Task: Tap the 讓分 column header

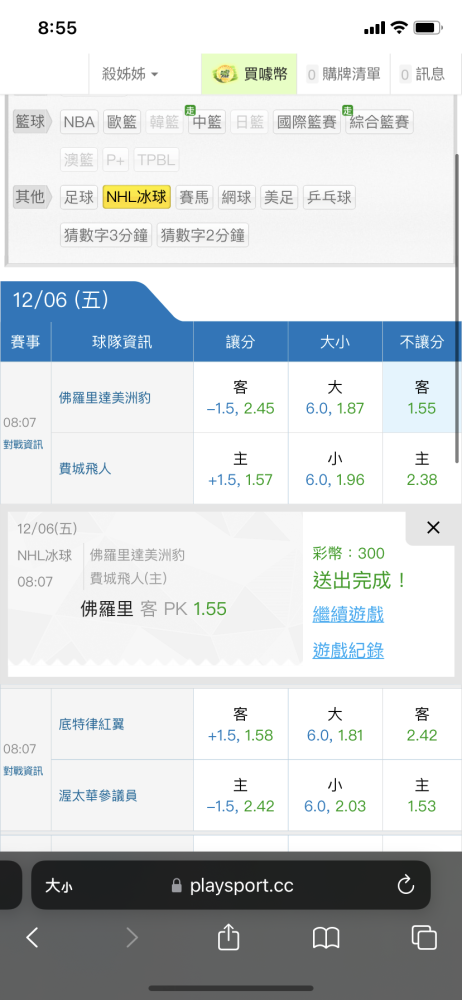Action: click(x=241, y=342)
